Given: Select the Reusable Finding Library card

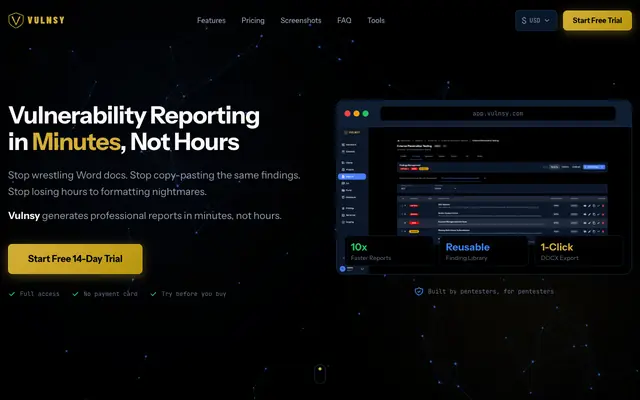Looking at the screenshot, I should pyautogui.click(x=484, y=251).
